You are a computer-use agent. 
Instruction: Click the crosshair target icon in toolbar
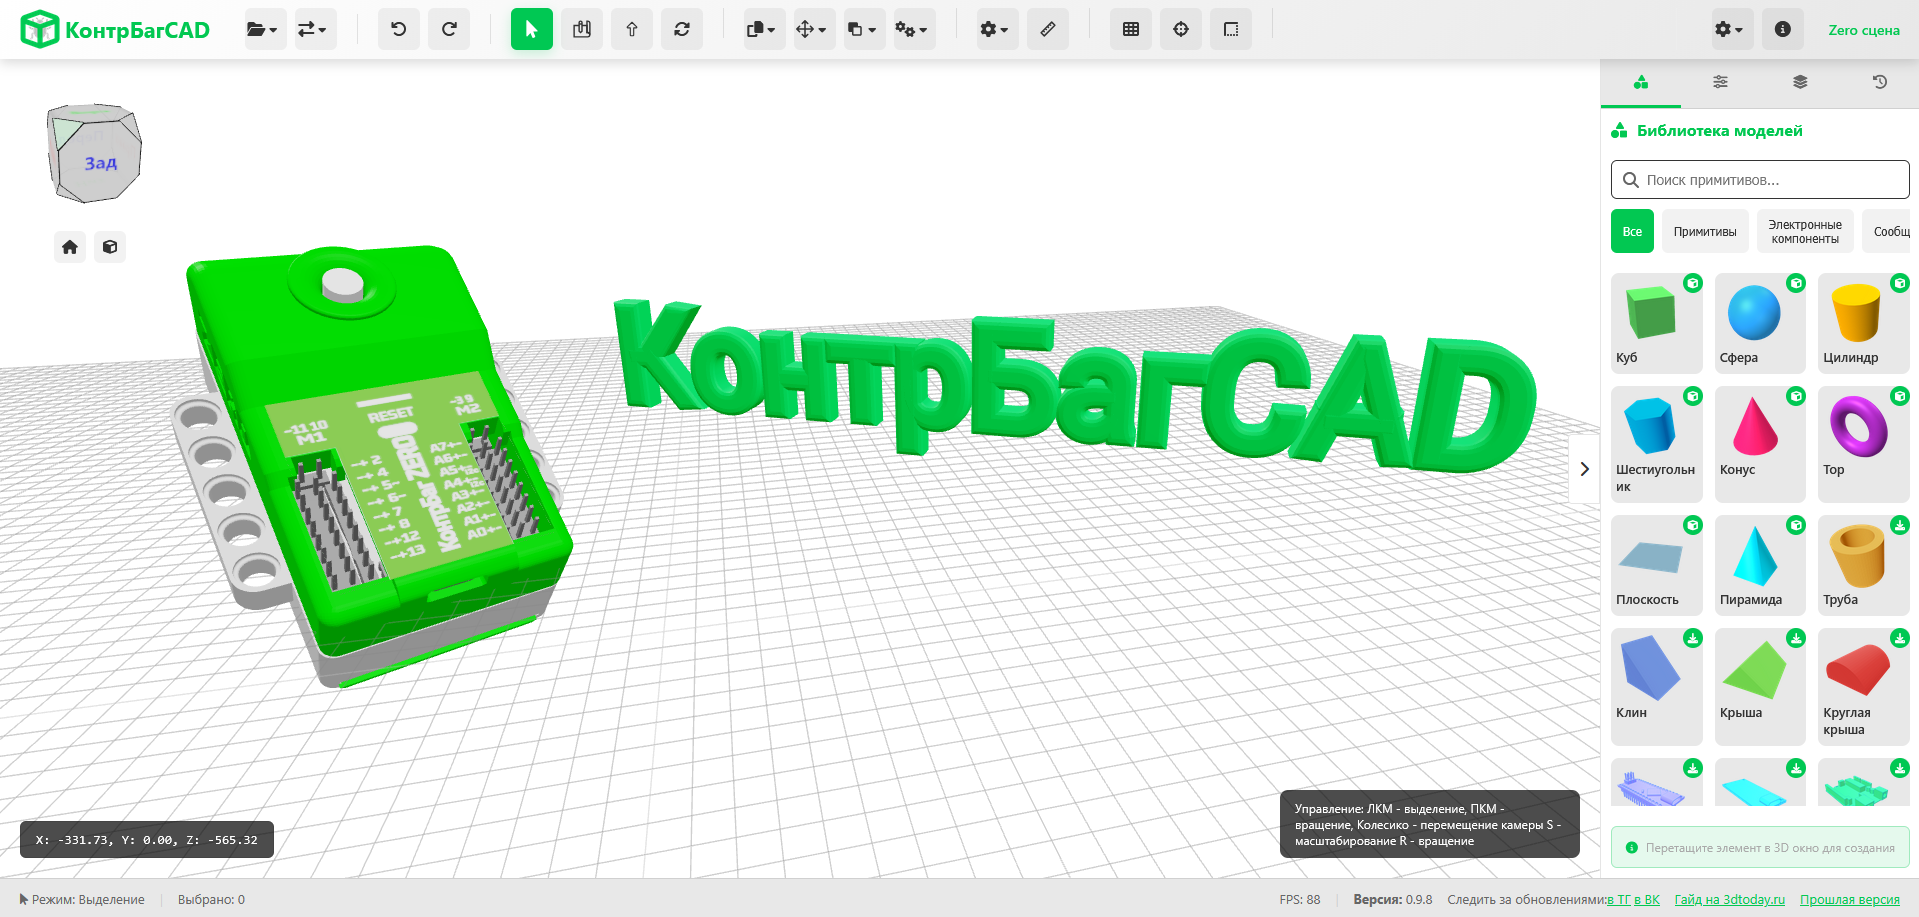tap(1180, 29)
